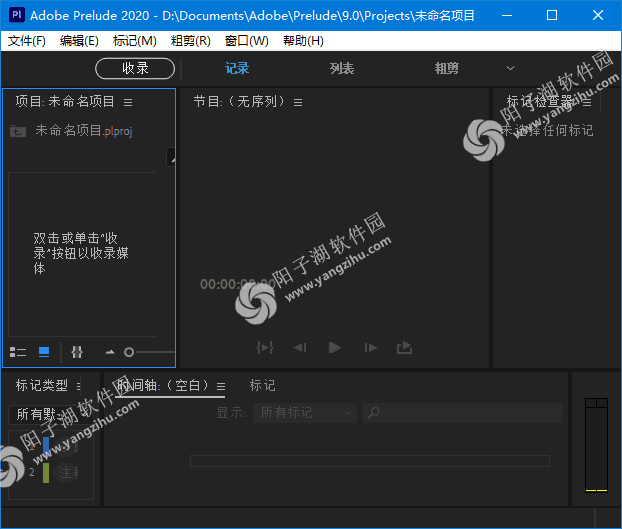Click the export frame icon
Screen dimensions: 622x529
point(404,347)
